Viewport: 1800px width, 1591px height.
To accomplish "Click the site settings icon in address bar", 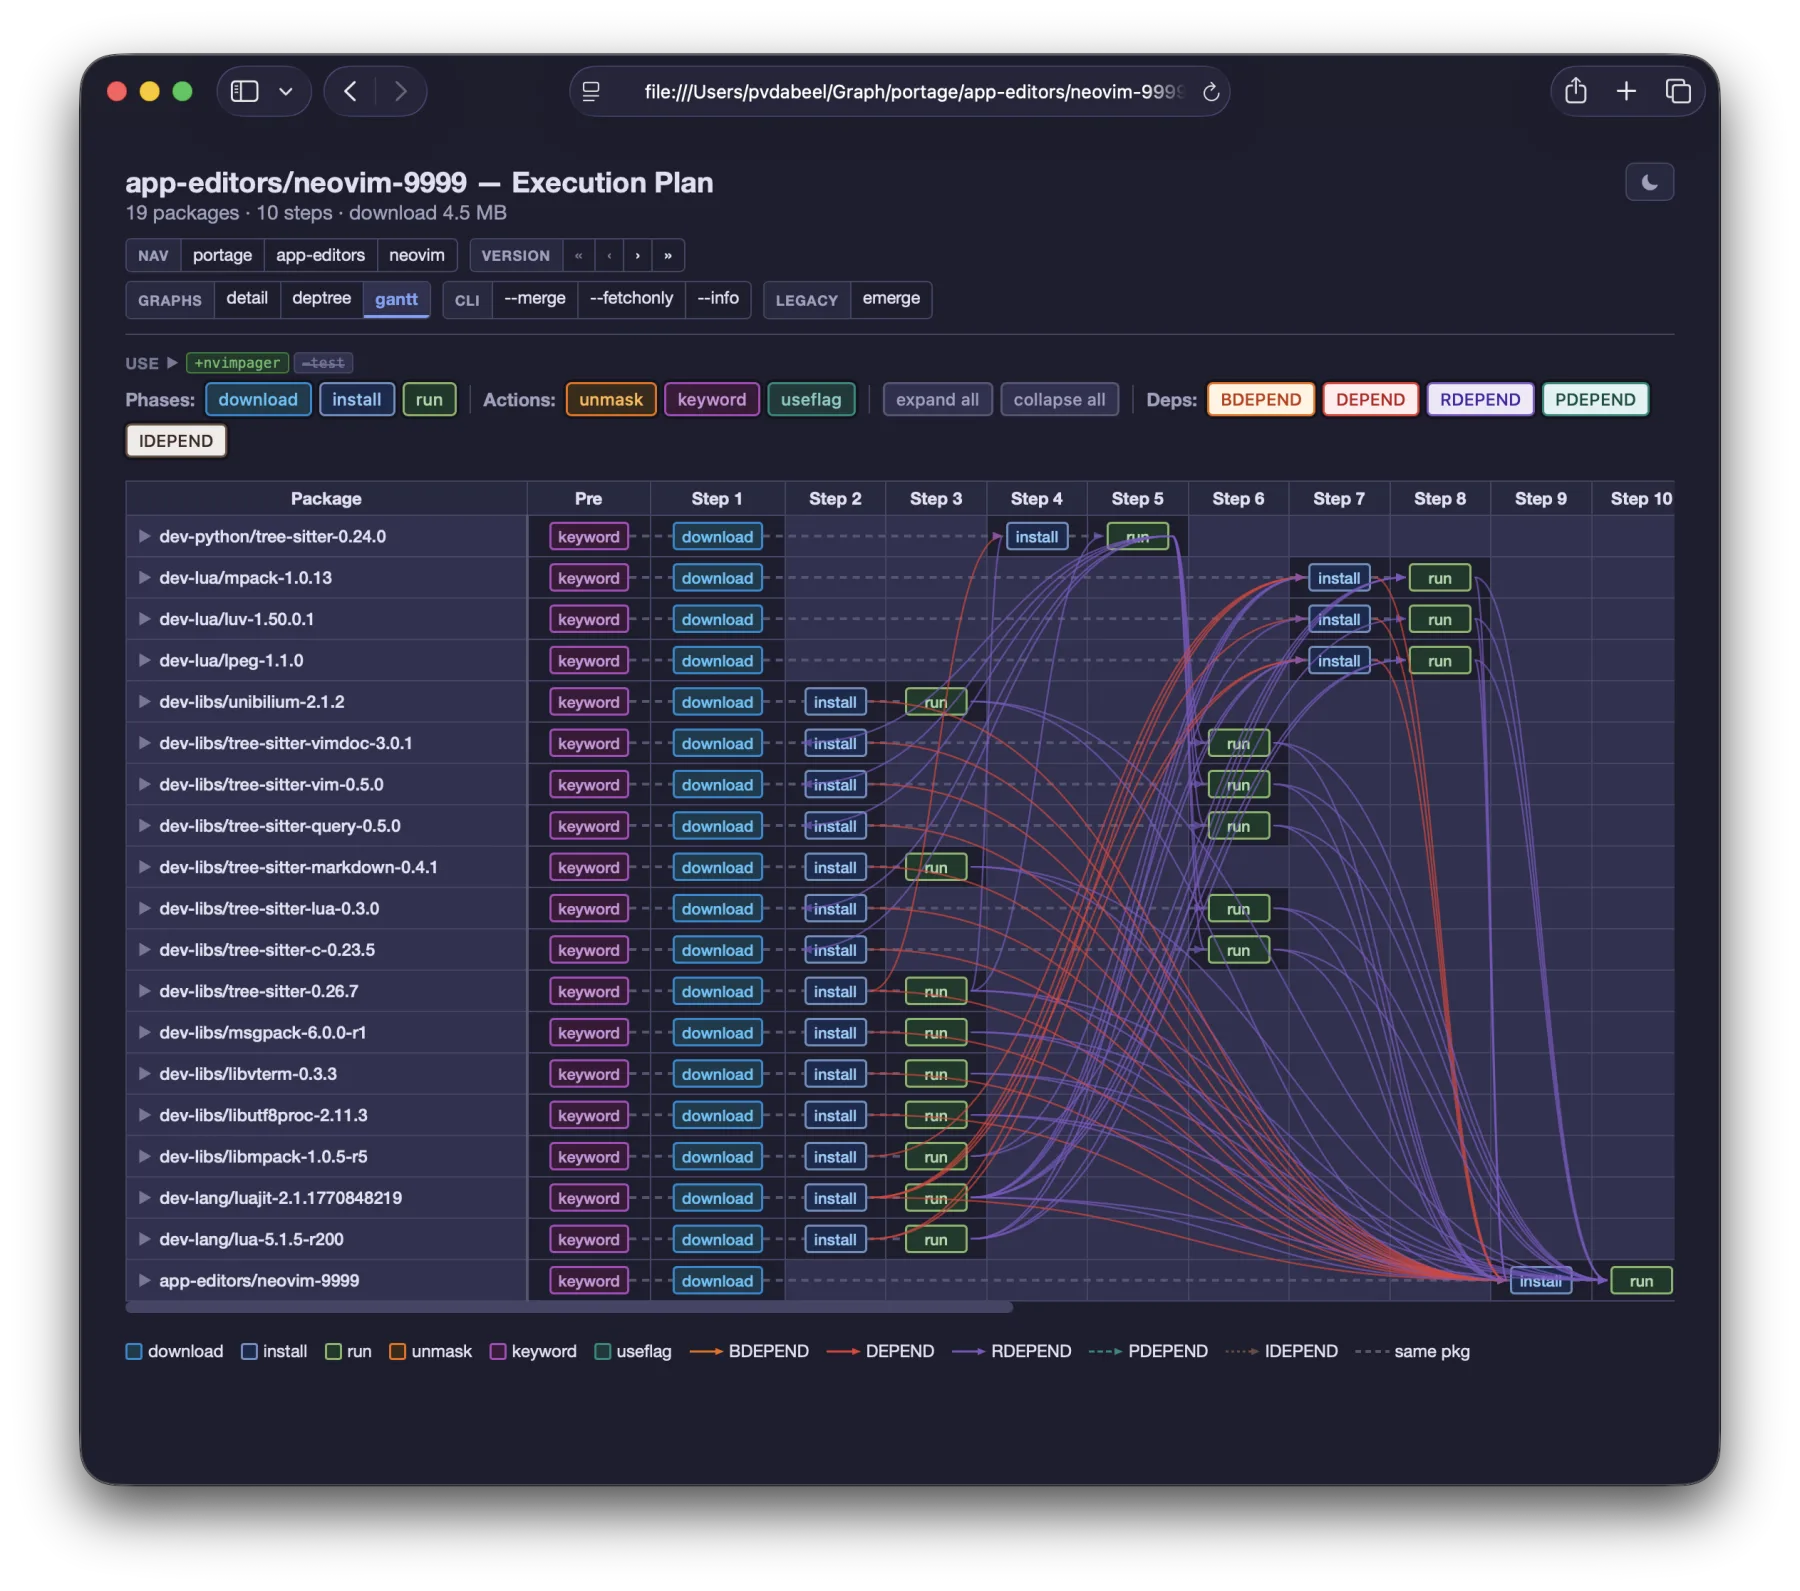I will click(x=591, y=92).
